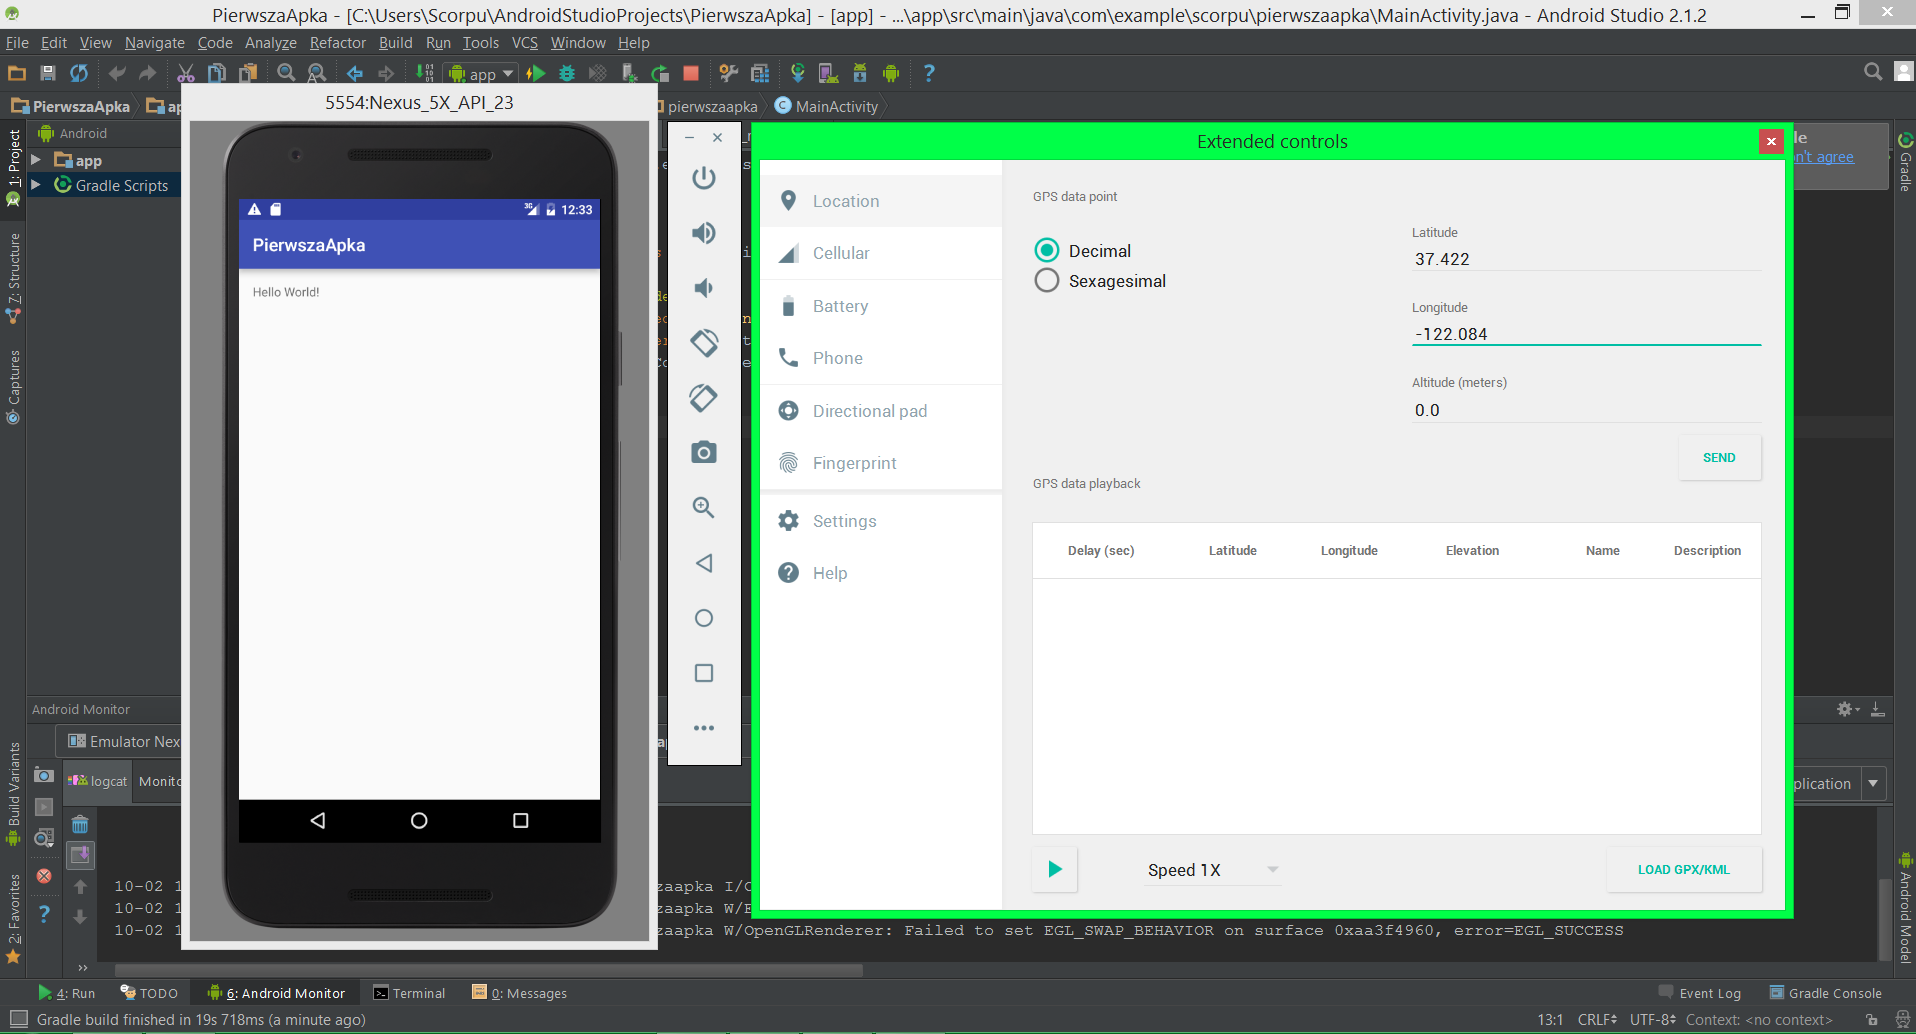The height and width of the screenshot is (1034, 1916).
Task: Open Battery tab in Extended controls
Action: (881, 306)
